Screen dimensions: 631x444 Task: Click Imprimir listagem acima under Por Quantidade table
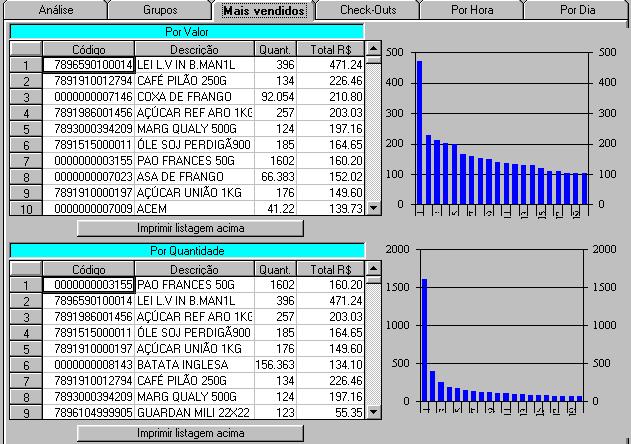tap(190, 433)
